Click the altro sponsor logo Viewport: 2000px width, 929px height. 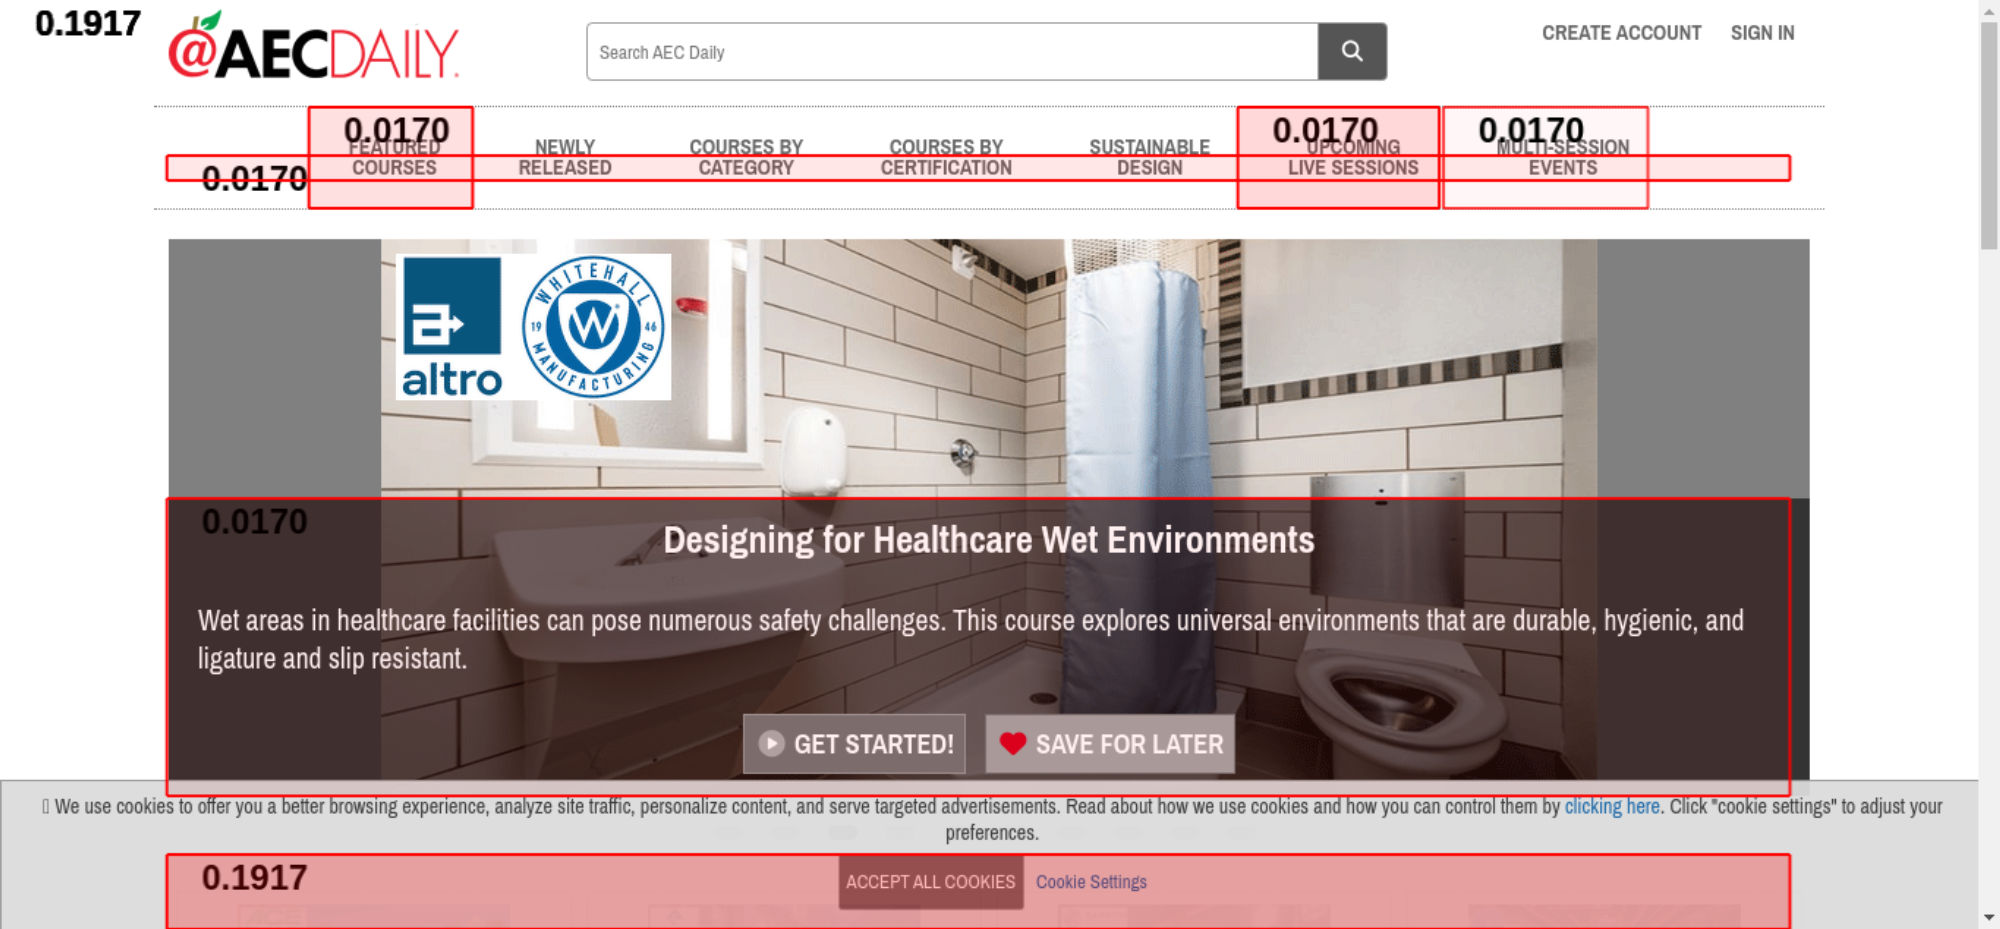click(452, 327)
